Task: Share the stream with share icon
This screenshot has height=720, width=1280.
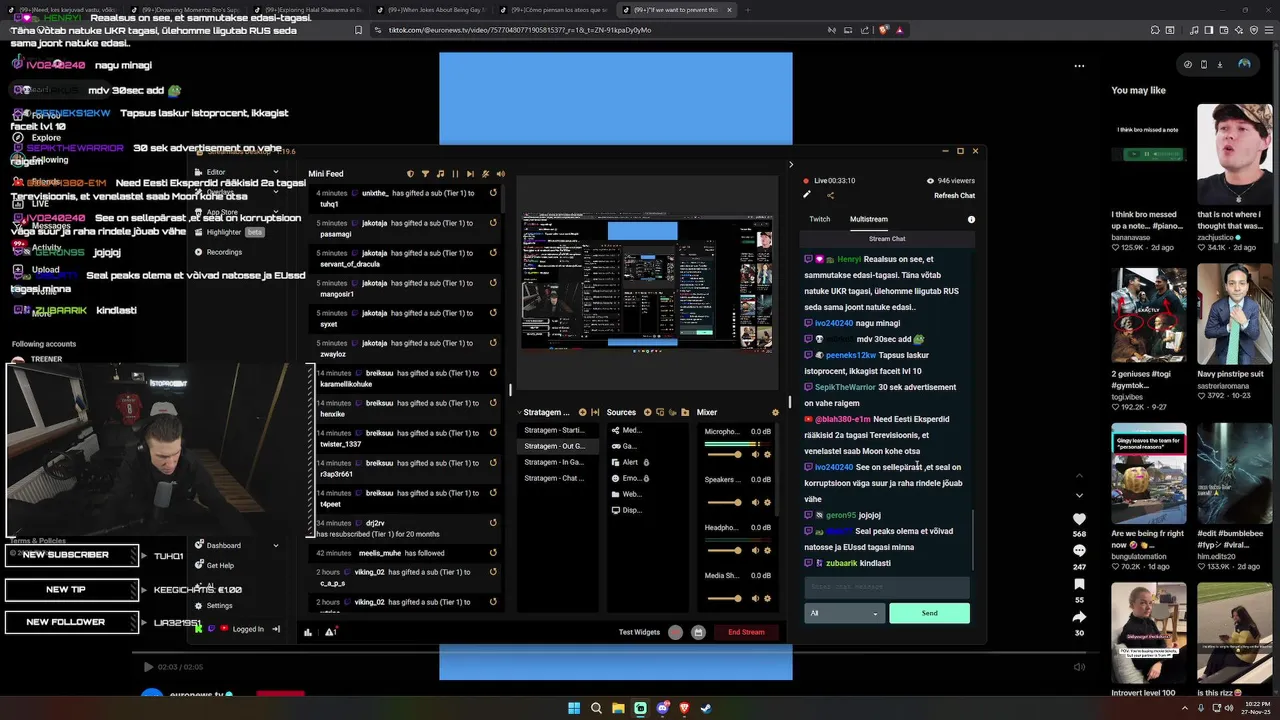Action: click(830, 195)
